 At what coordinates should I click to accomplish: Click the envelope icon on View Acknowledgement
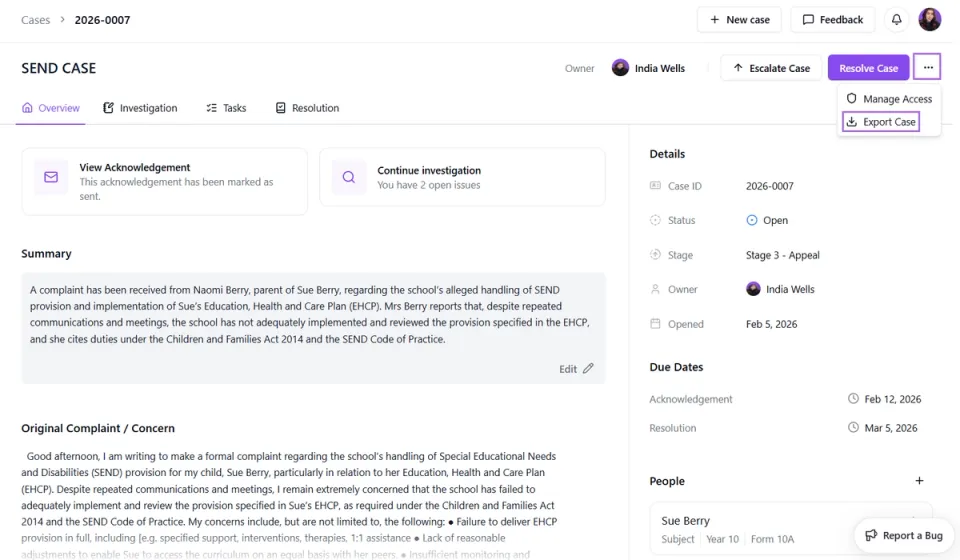coord(51,177)
